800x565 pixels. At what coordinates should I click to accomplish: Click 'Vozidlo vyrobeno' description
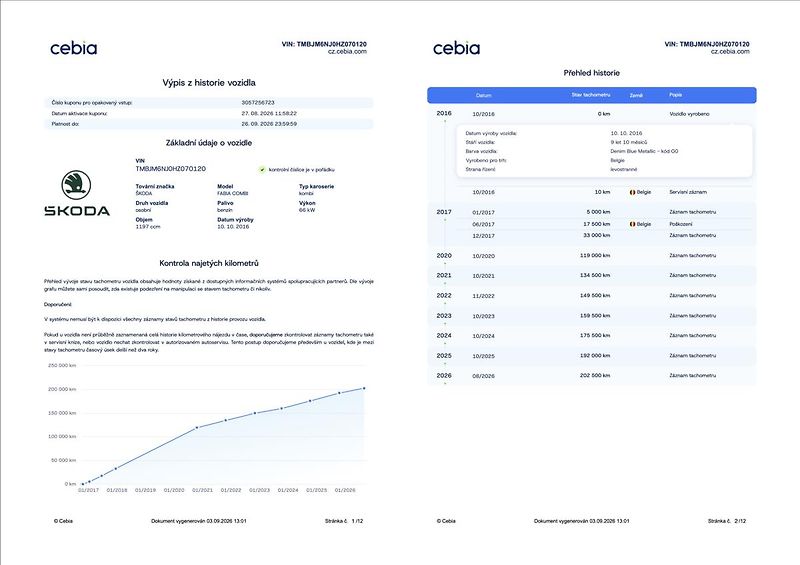(x=689, y=114)
